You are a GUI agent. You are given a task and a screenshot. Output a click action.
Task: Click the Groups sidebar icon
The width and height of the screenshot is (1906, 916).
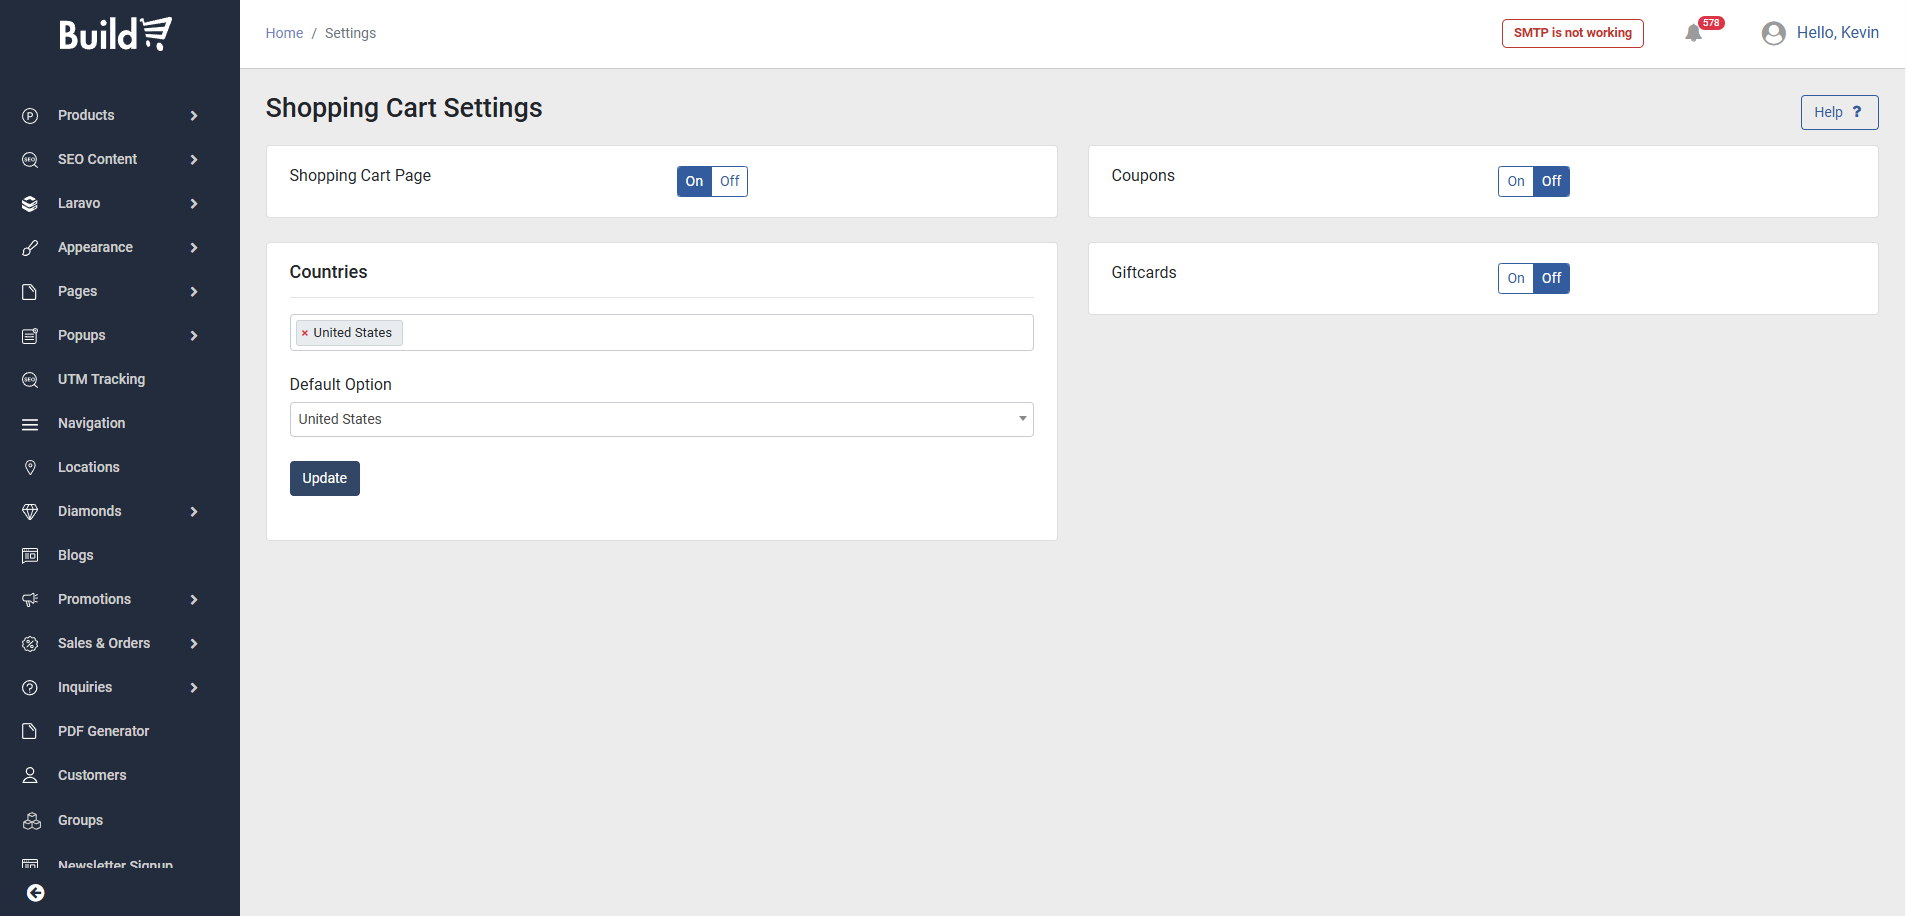point(32,821)
